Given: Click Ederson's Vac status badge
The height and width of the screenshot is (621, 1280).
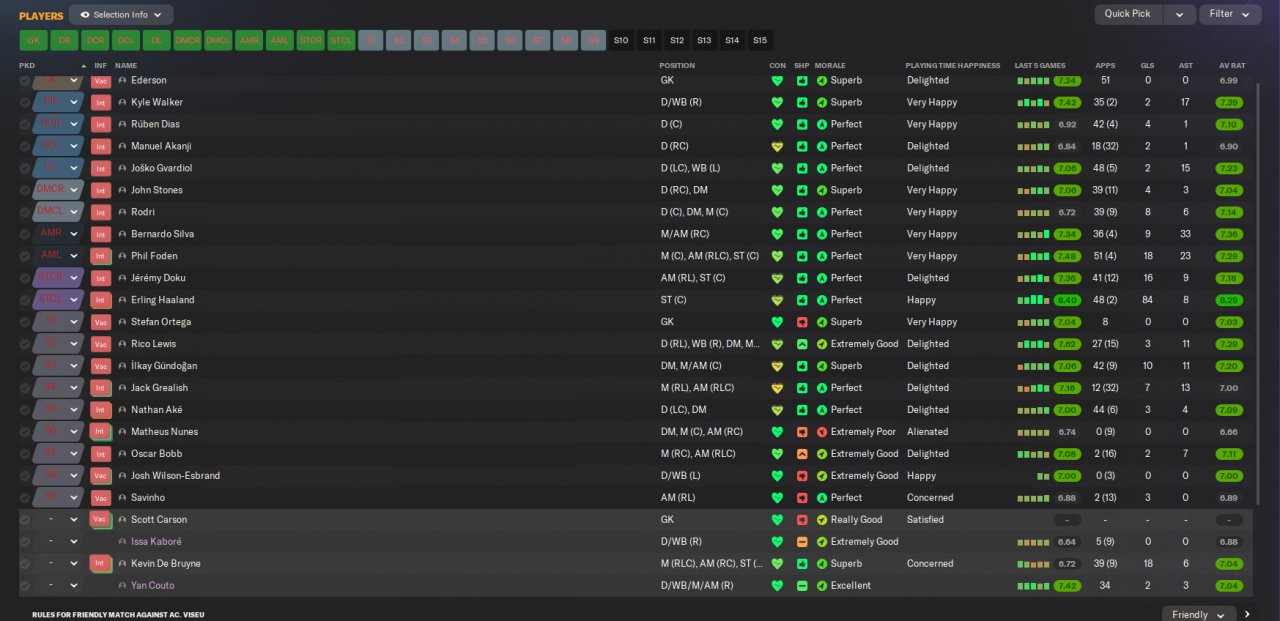Looking at the screenshot, I should (100, 80).
